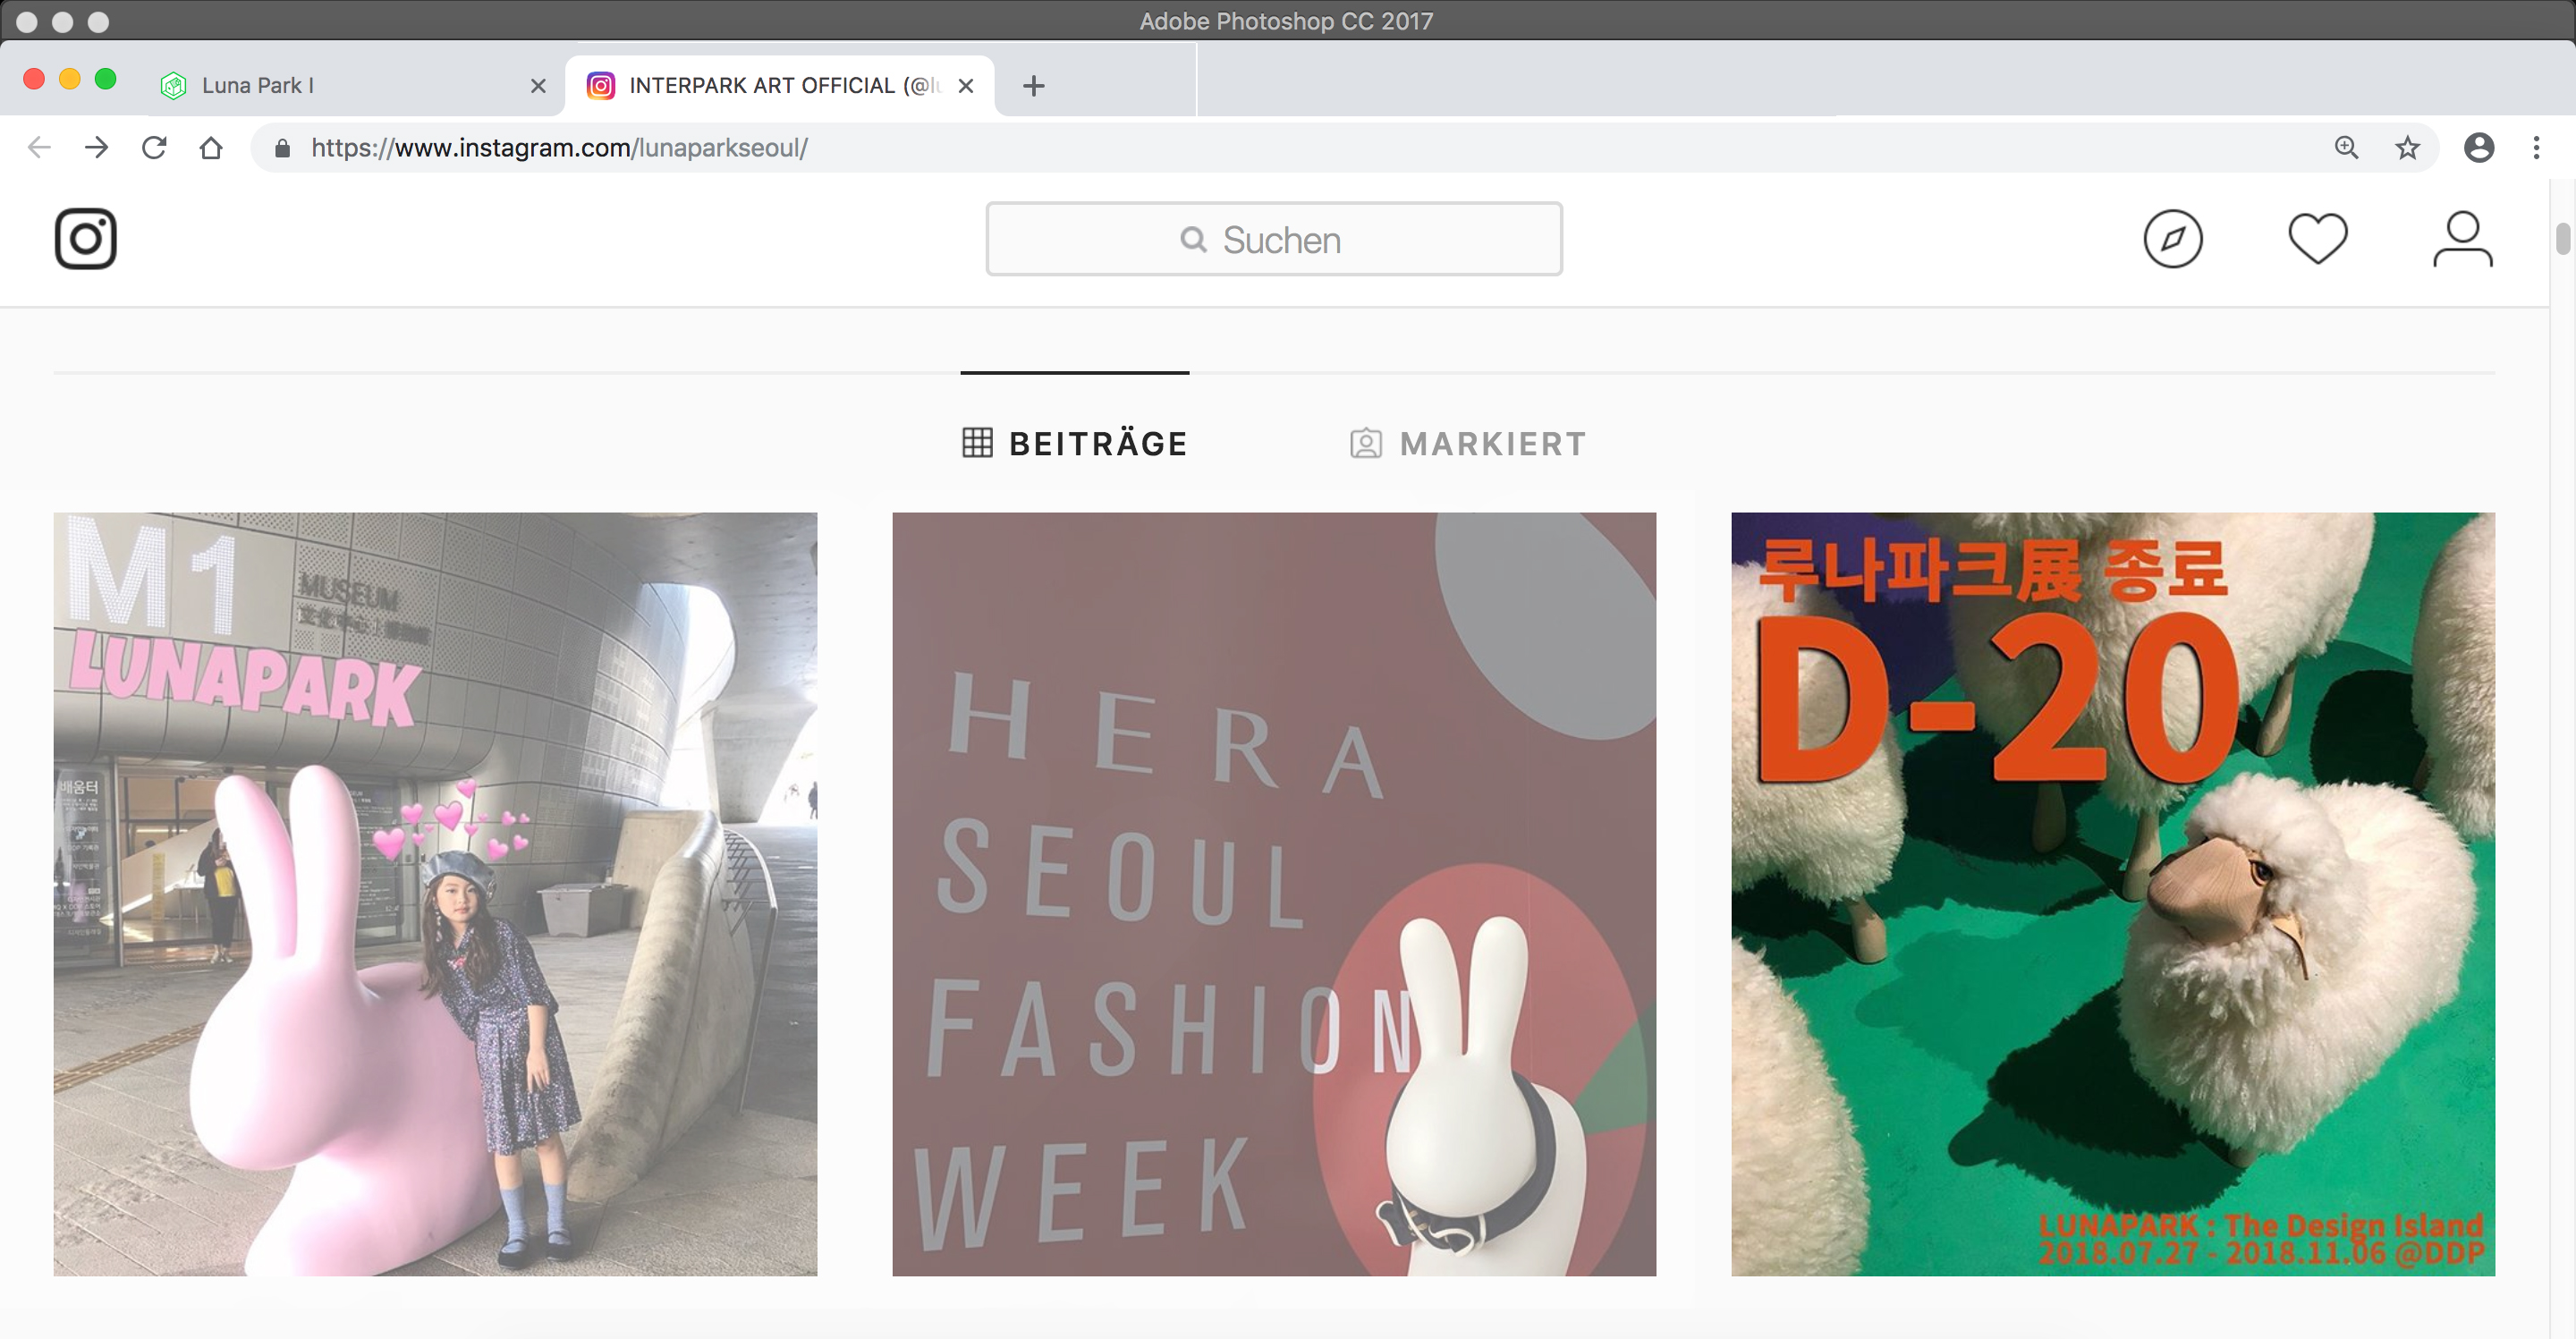Open the zoom magnifier in address bar

click(x=2346, y=148)
